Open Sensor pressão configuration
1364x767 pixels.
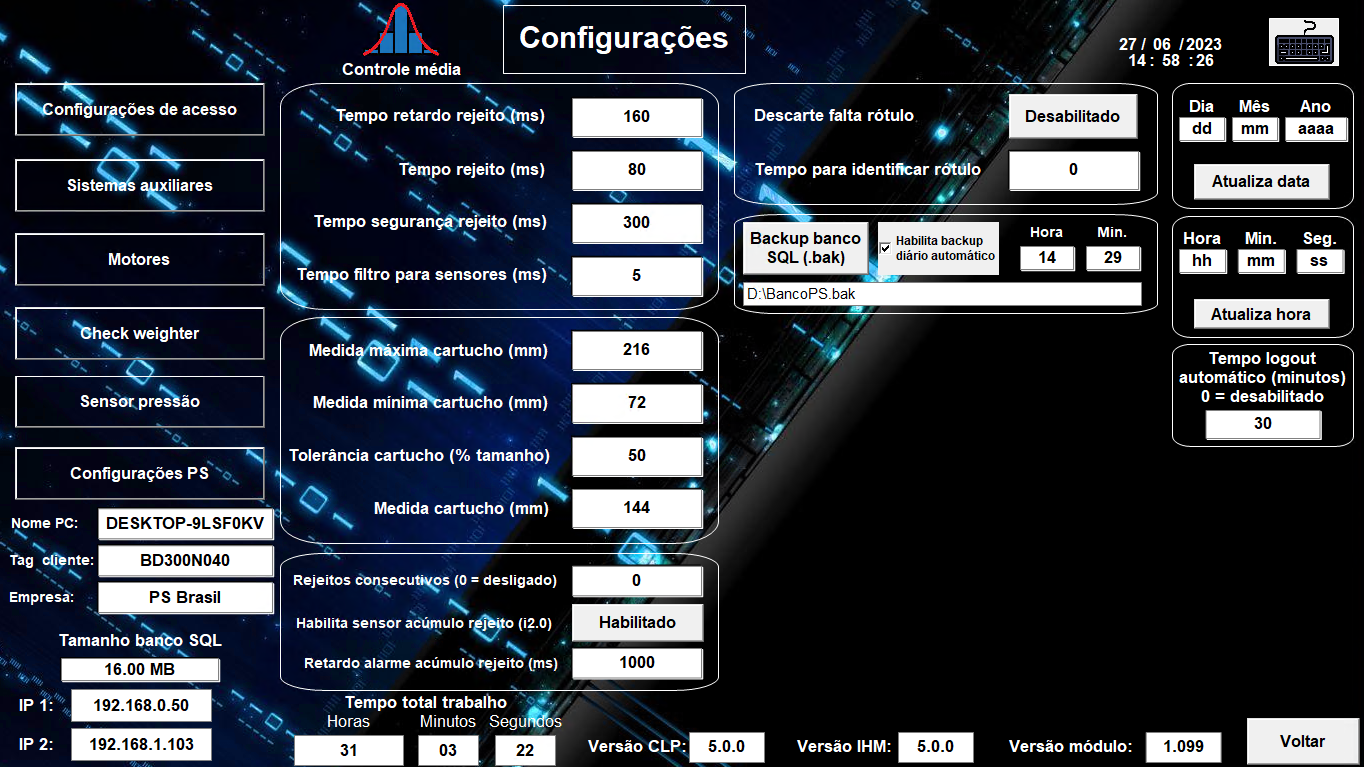click(x=140, y=401)
